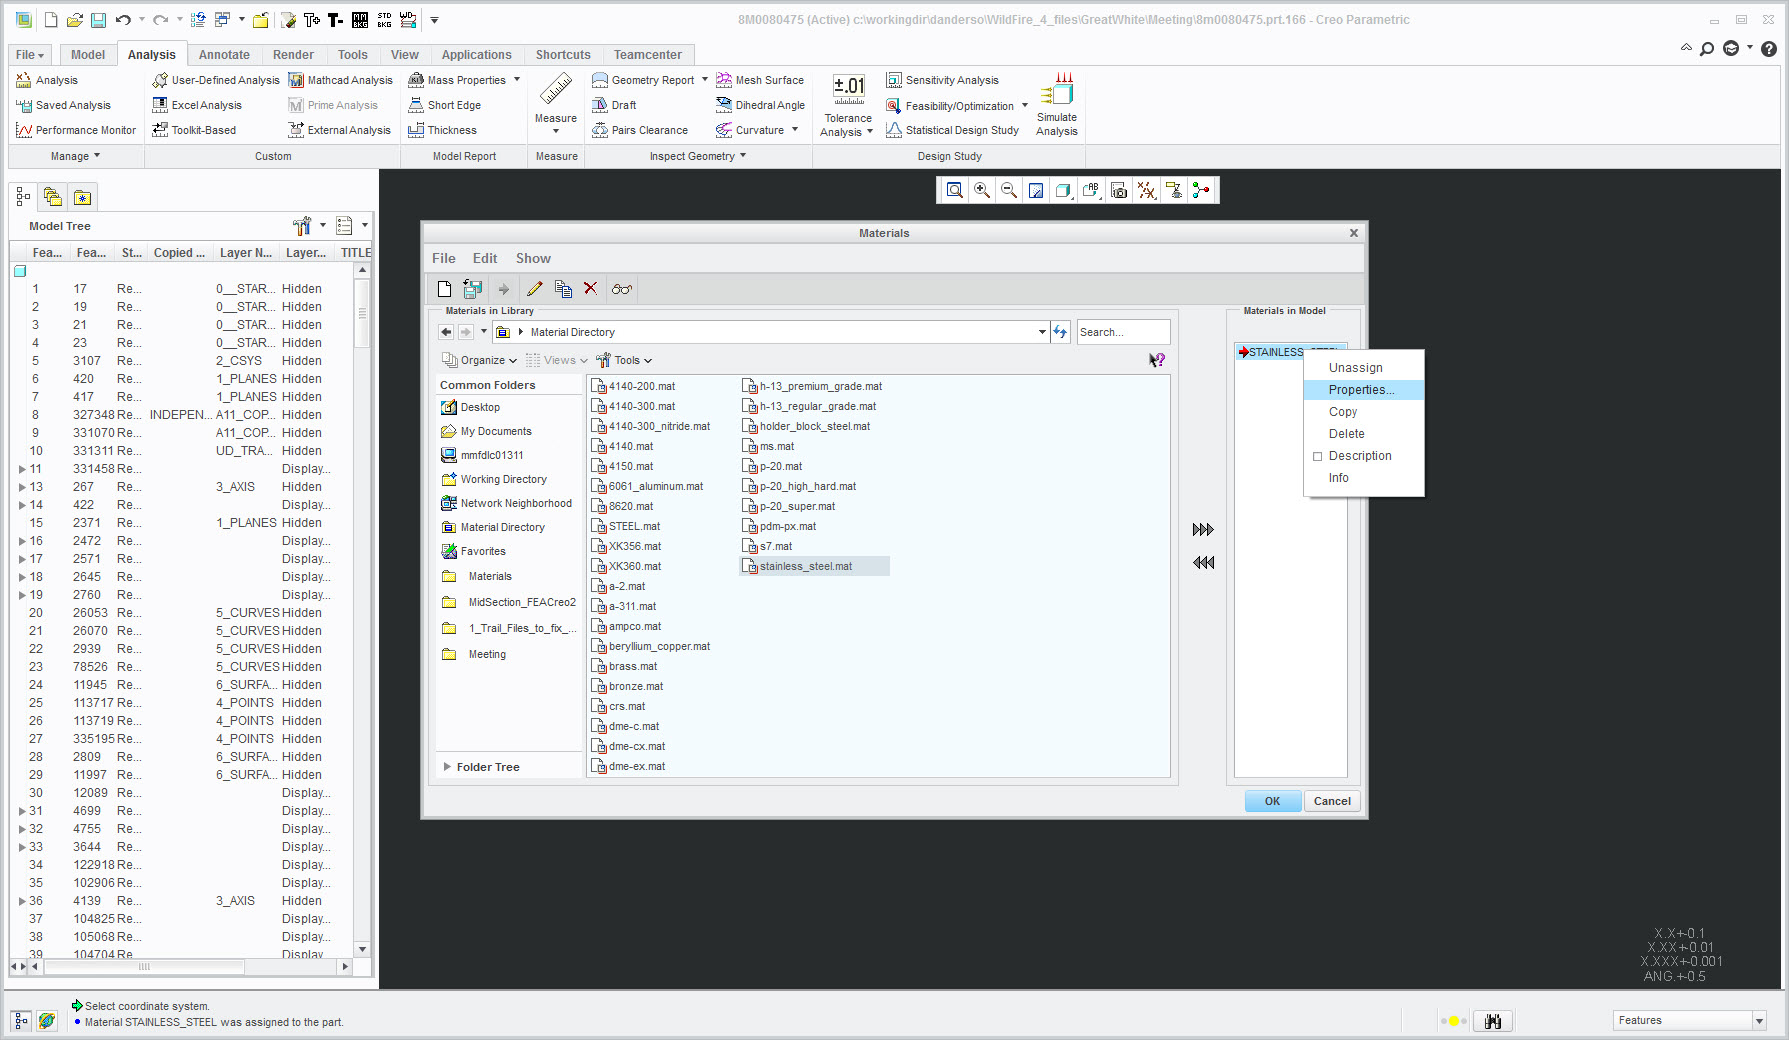Click the find binoculars icon in status bar
Image resolution: width=1789 pixels, height=1040 pixels.
pos(1493,1021)
